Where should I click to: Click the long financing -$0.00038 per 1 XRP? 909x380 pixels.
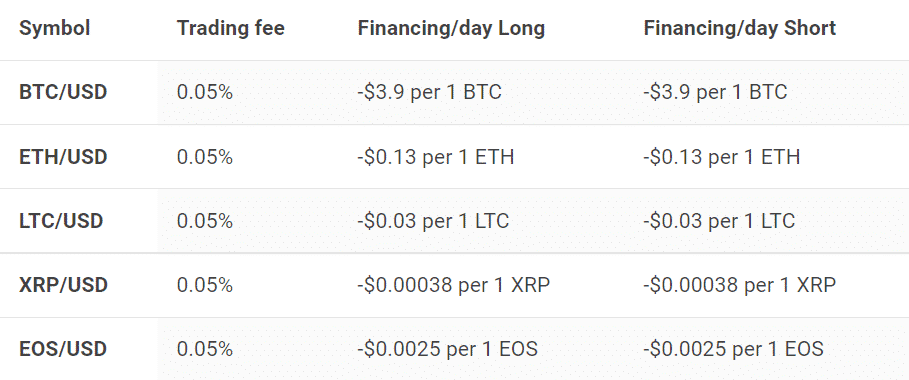(454, 285)
